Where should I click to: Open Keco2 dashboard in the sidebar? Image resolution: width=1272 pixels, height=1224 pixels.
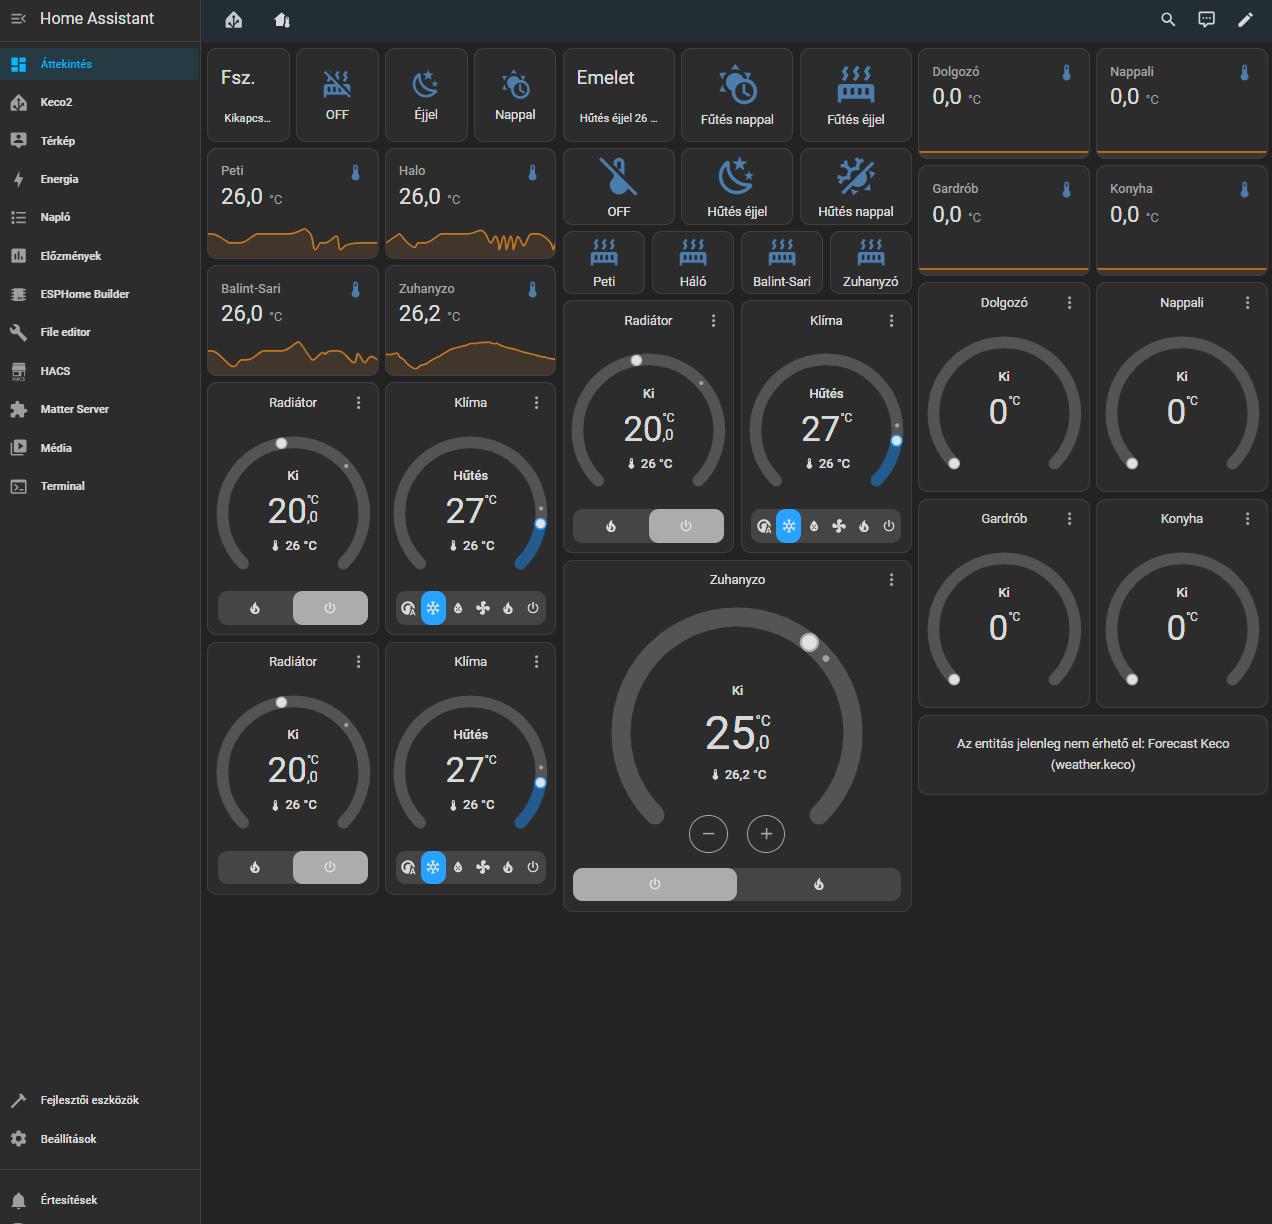tap(100, 102)
